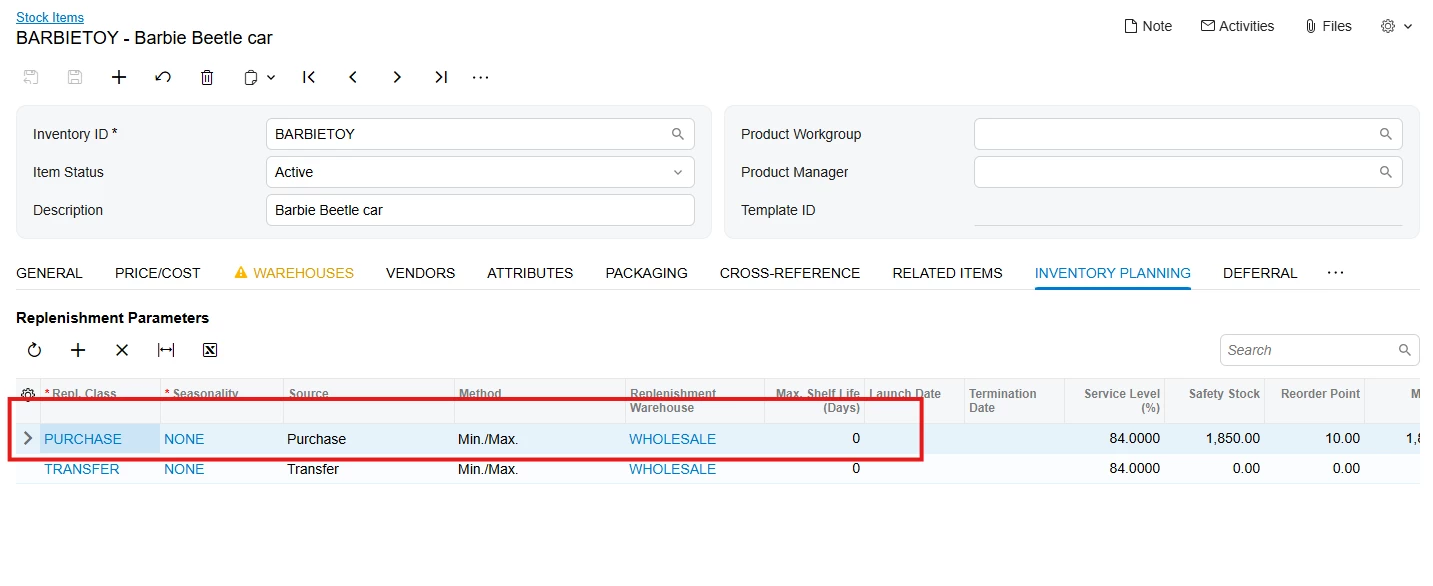Go to the last record

pos(441,77)
